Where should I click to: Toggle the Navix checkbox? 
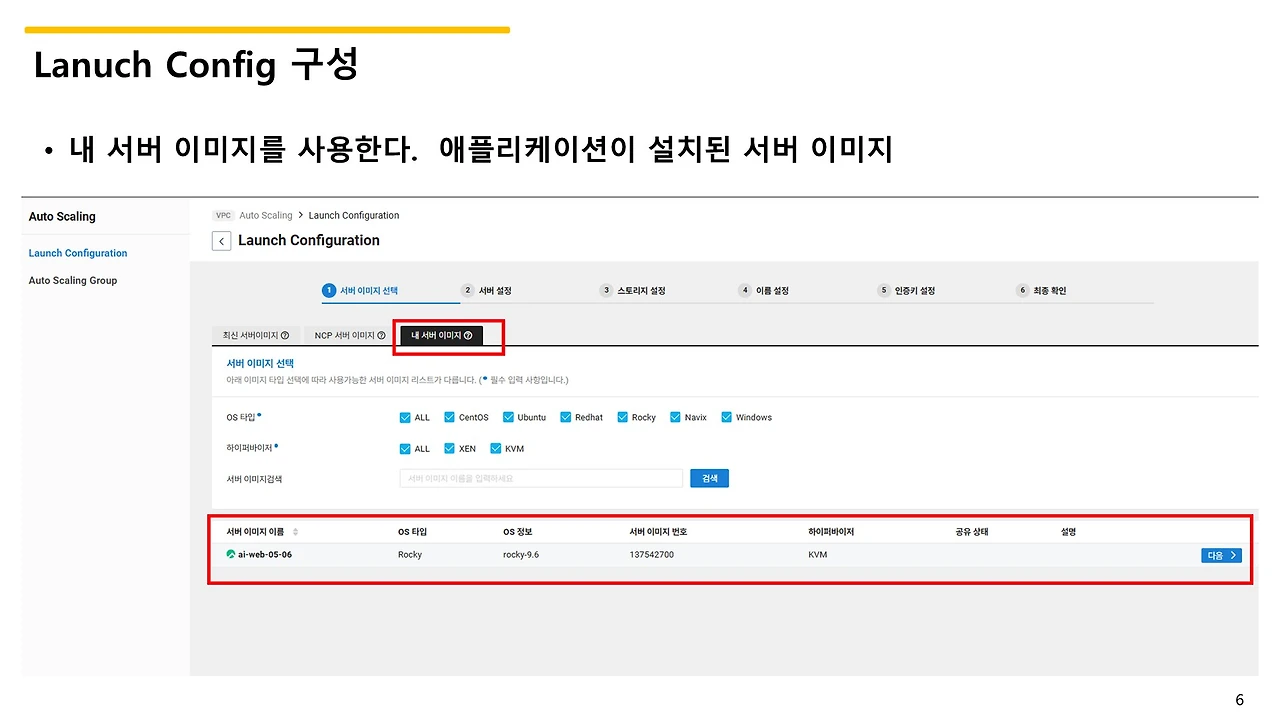tap(675, 417)
